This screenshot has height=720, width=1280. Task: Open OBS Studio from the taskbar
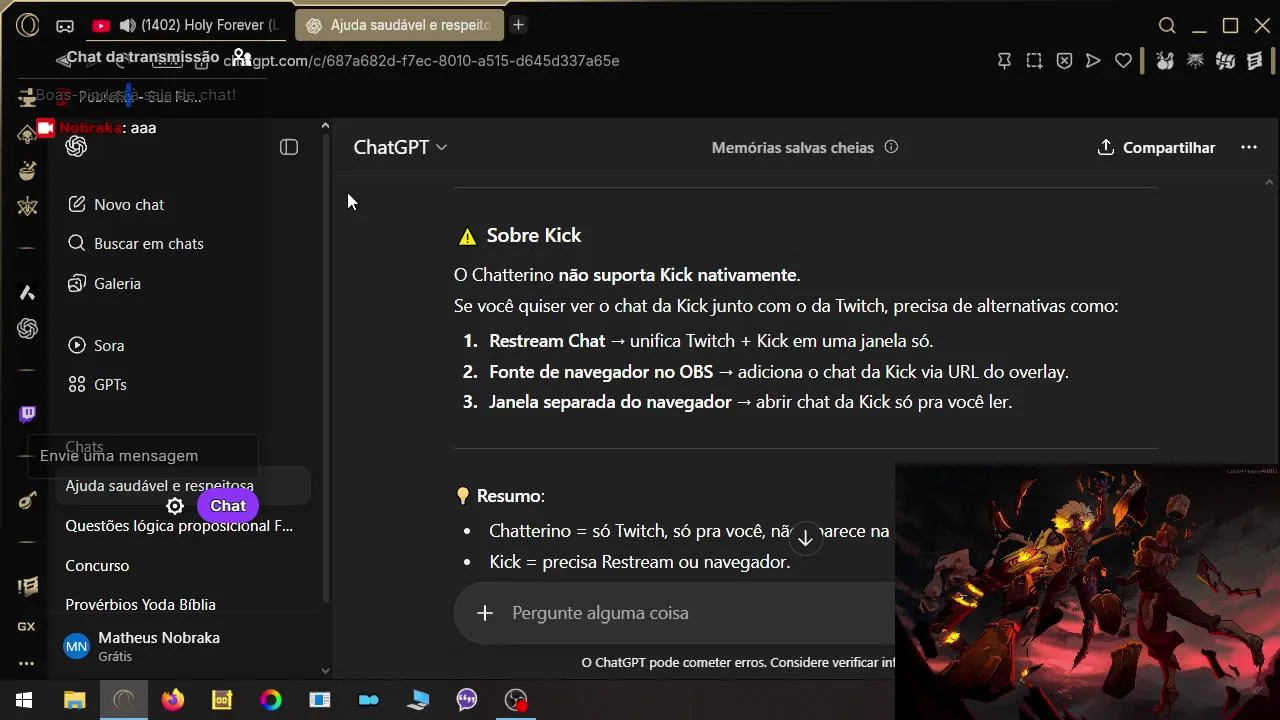pos(516,700)
